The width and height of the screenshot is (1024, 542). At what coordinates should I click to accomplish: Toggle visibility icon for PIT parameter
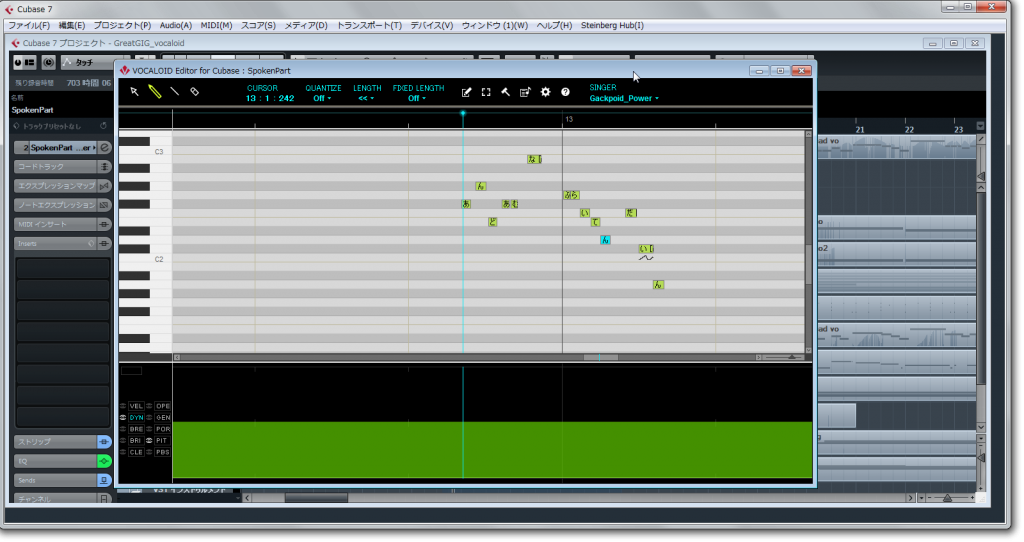coord(150,441)
